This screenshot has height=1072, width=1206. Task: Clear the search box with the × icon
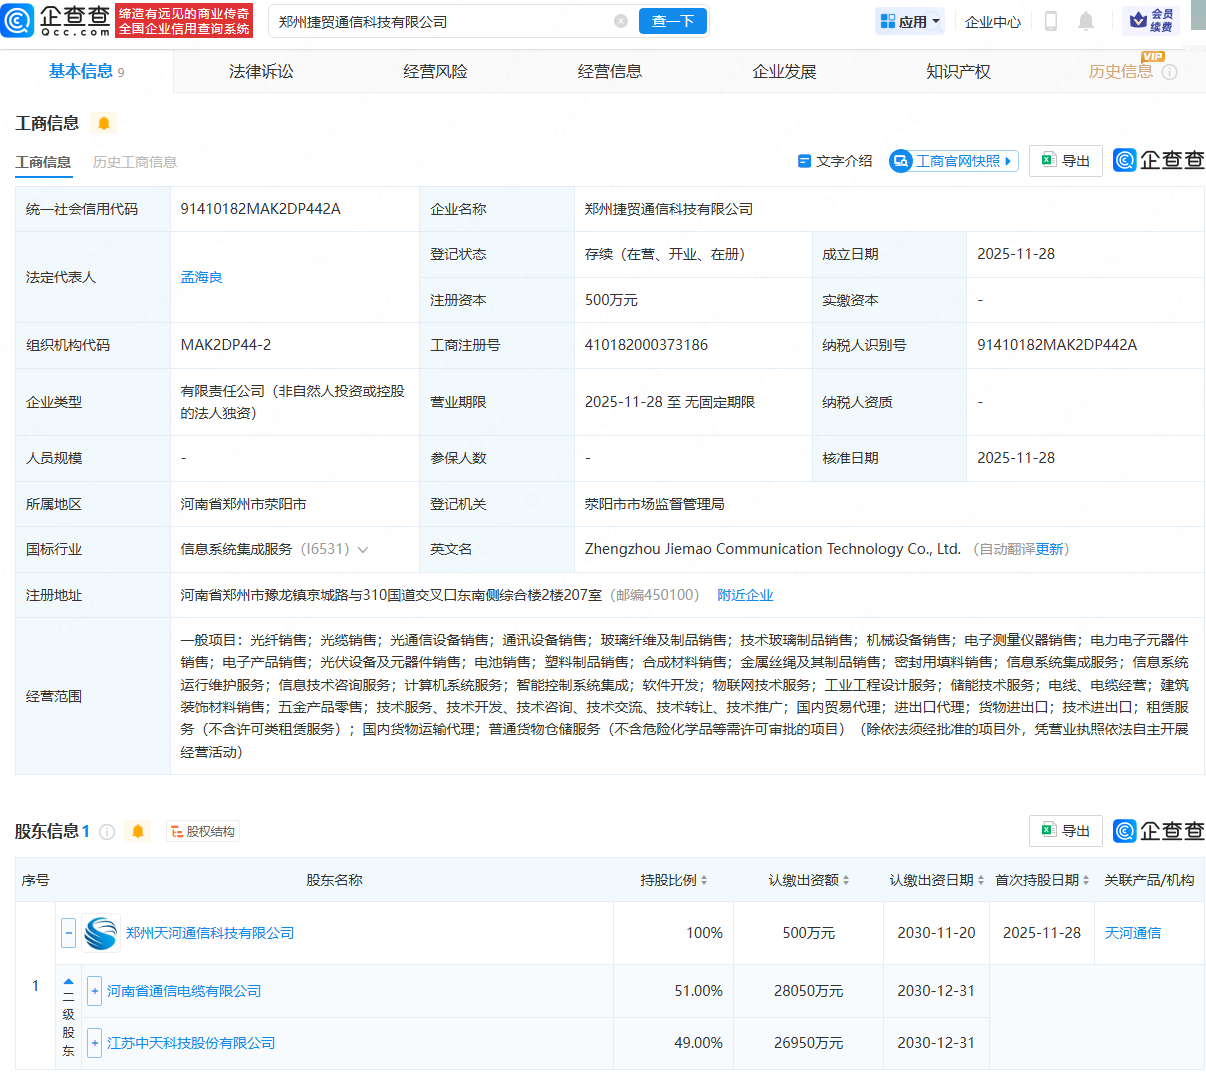pos(621,20)
